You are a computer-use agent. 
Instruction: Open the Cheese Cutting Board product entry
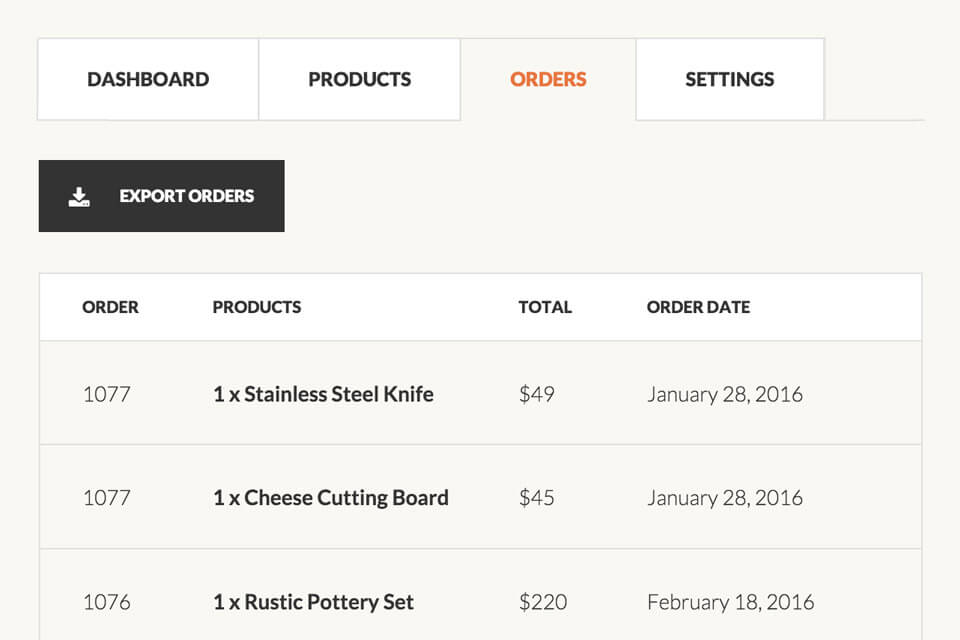[x=330, y=498]
